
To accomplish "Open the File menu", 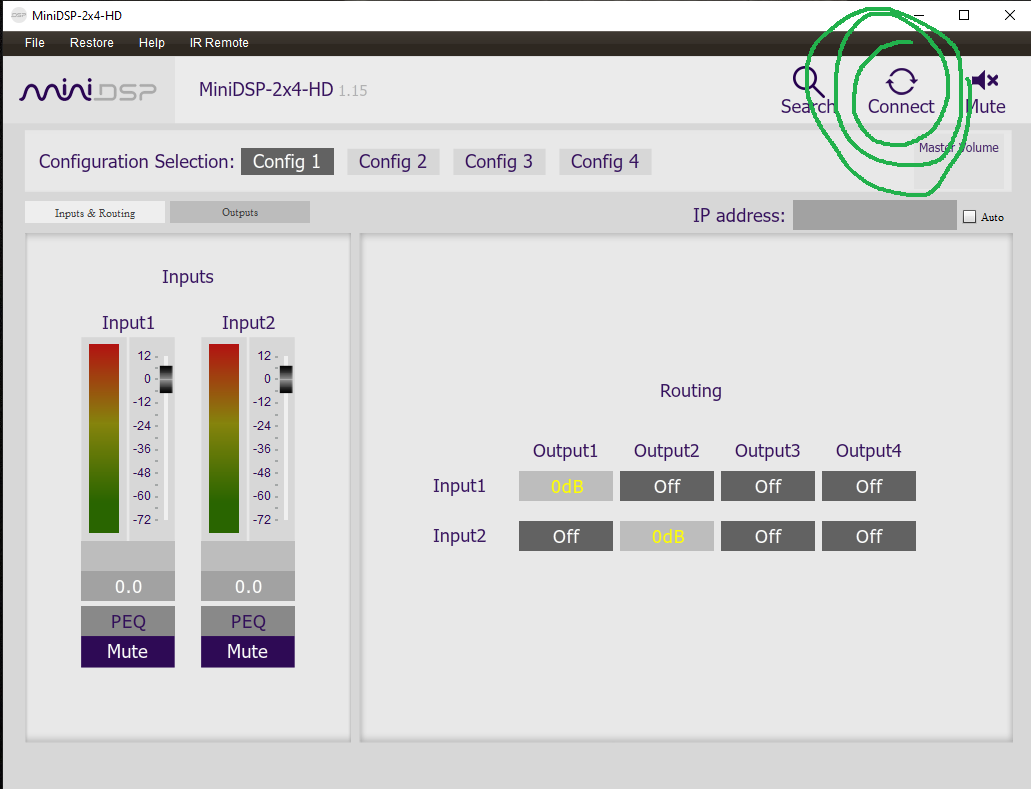I will point(35,43).
